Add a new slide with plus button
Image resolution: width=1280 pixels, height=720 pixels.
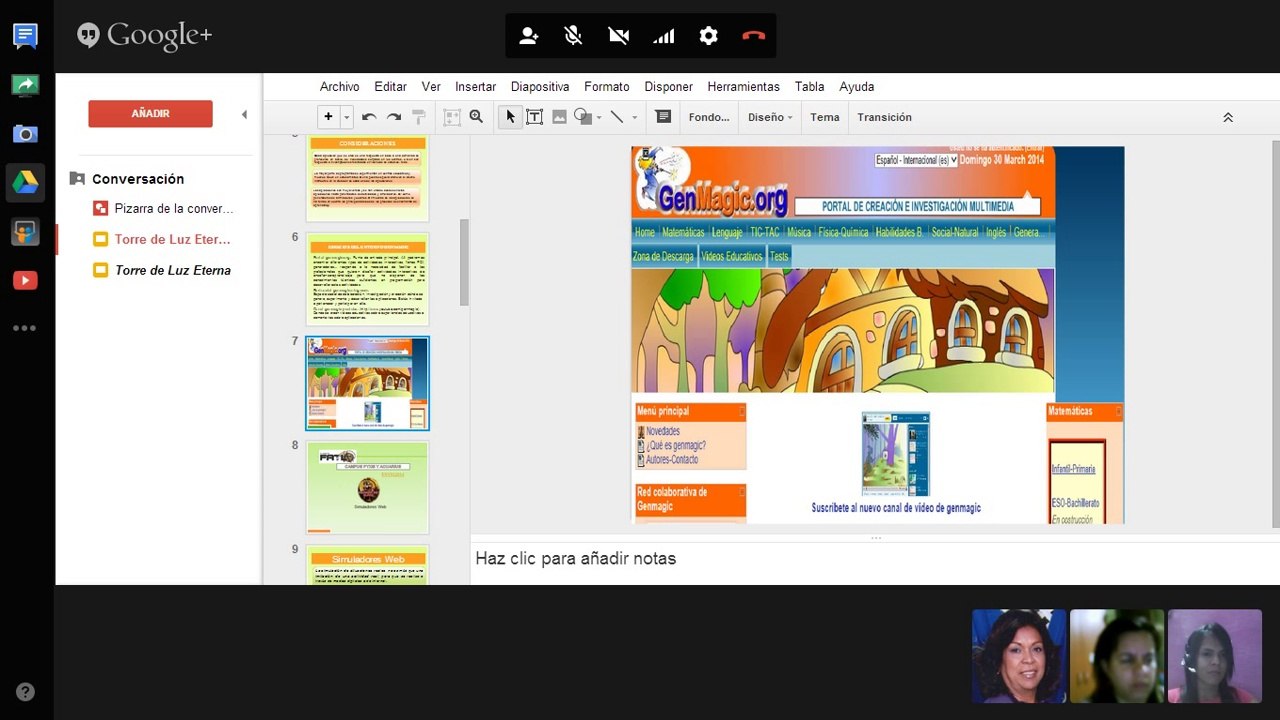click(x=328, y=117)
